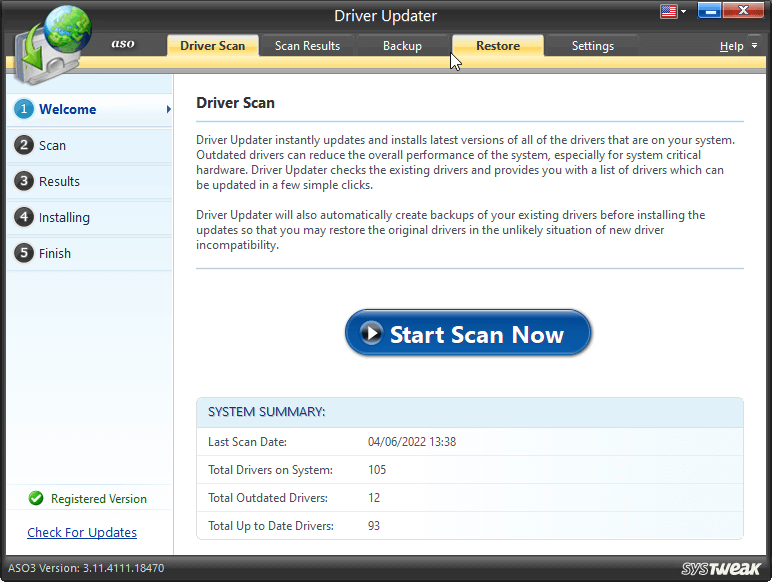The width and height of the screenshot is (772, 582).
Task: Click the ASO3 Version text in status bar
Action: pyautogui.click(x=86, y=568)
